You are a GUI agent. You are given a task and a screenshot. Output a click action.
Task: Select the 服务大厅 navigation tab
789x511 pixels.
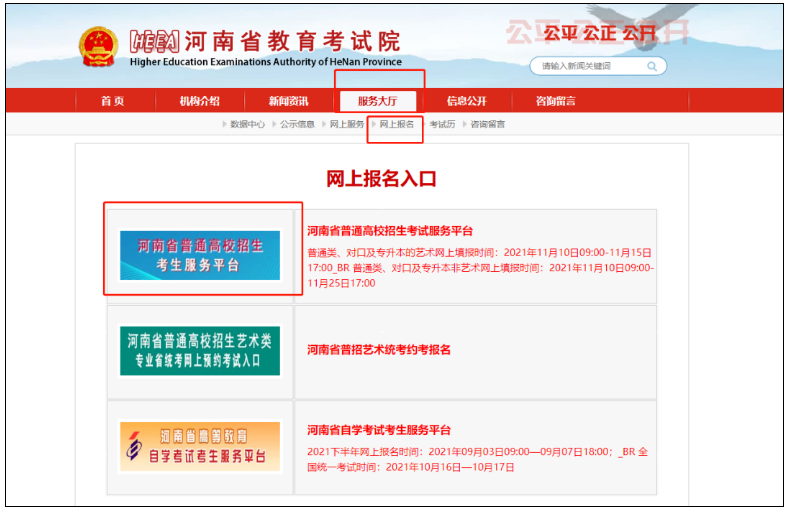click(377, 101)
